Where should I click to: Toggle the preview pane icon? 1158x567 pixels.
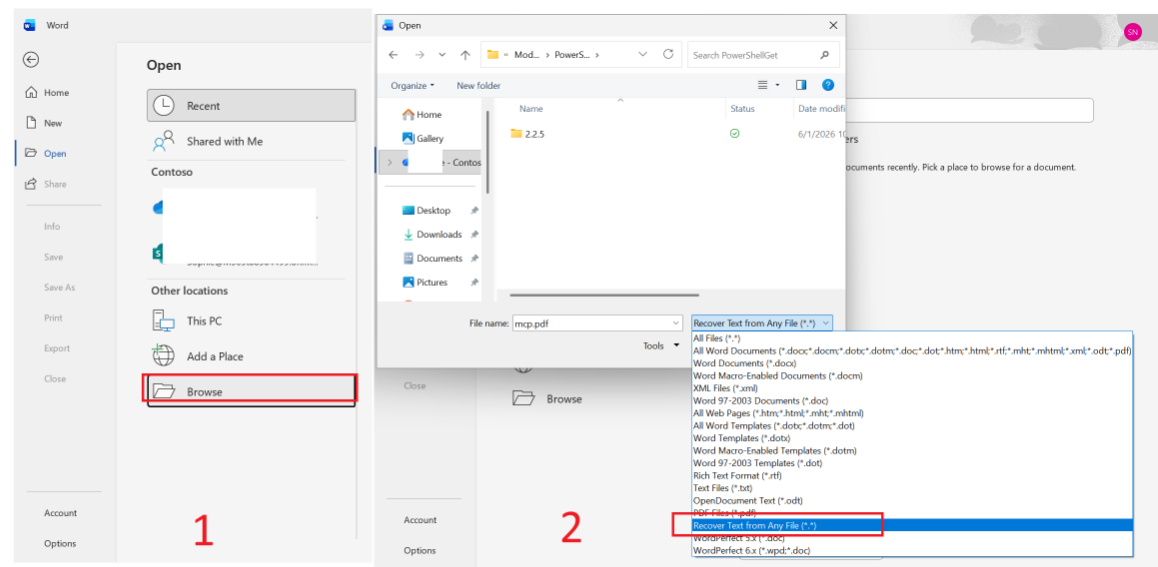point(801,86)
